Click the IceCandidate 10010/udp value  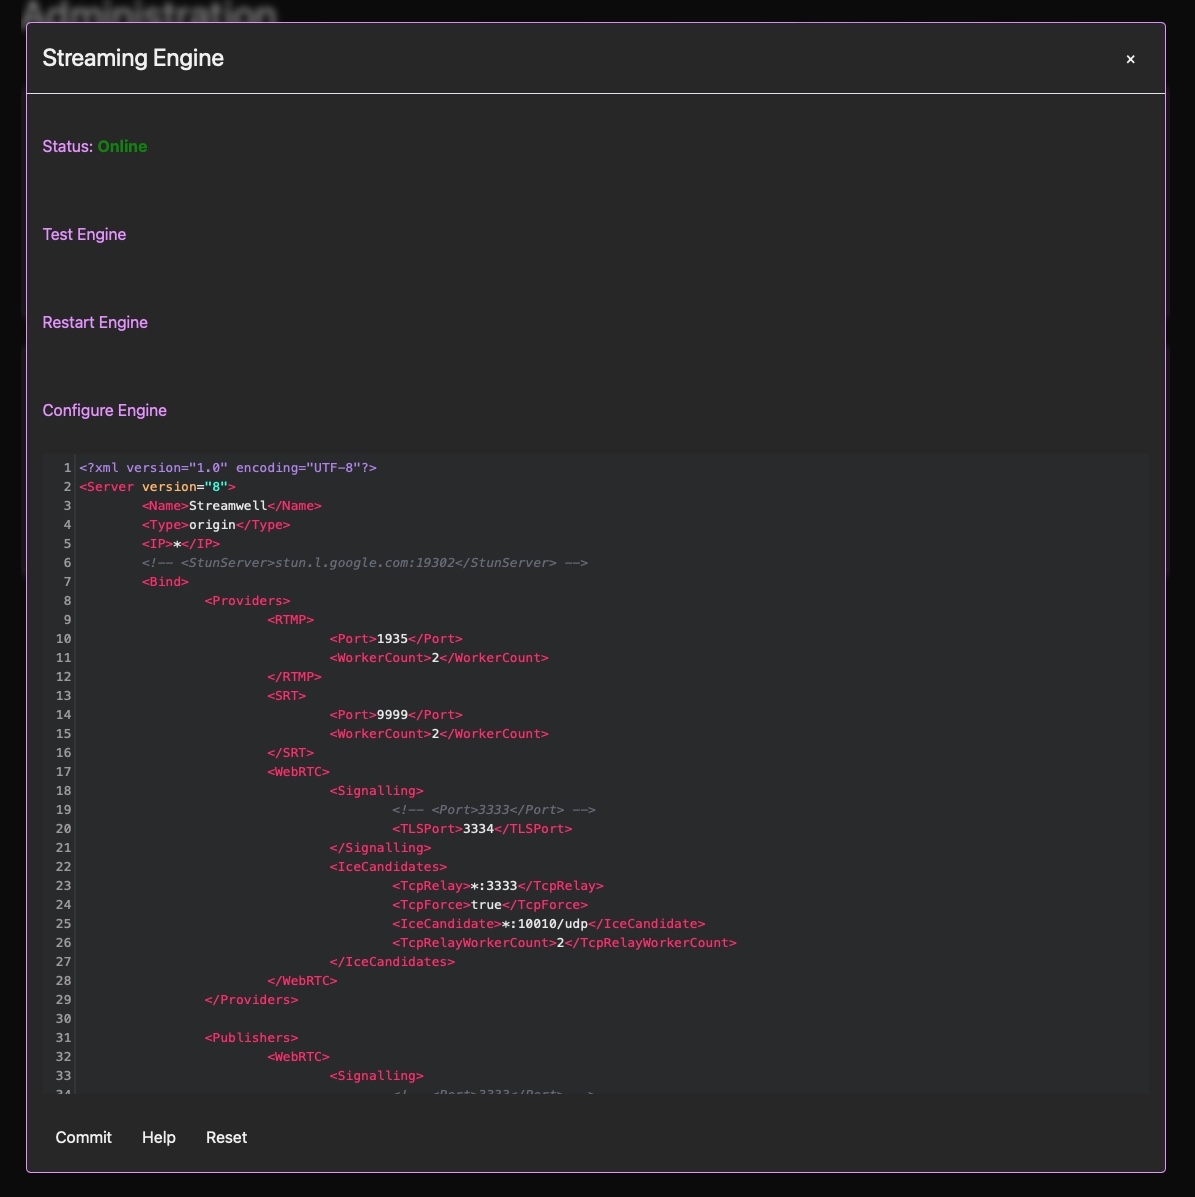[x=544, y=924]
